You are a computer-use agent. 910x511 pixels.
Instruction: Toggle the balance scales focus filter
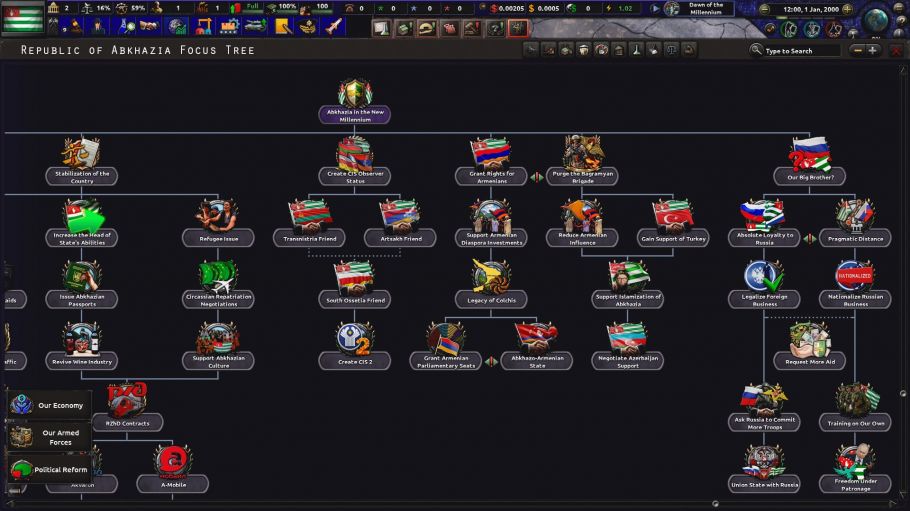[x=671, y=51]
